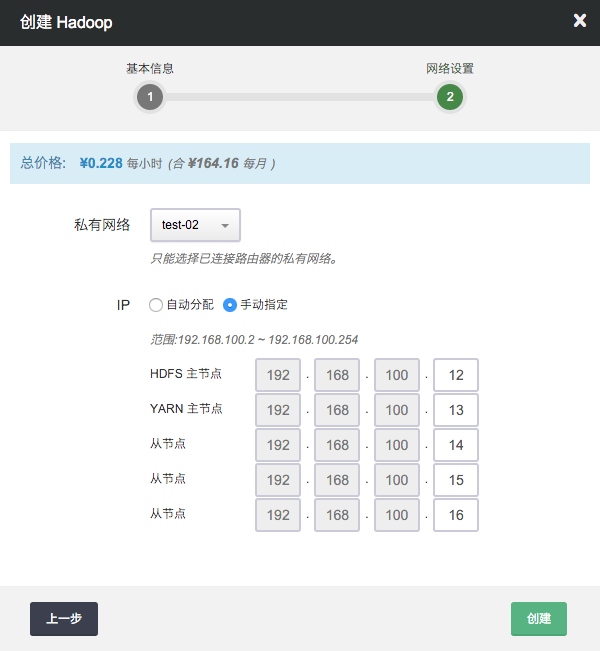Screen dimensions: 600x651
Task: Go to step 1 基本信息 circle
Action: click(x=150, y=97)
